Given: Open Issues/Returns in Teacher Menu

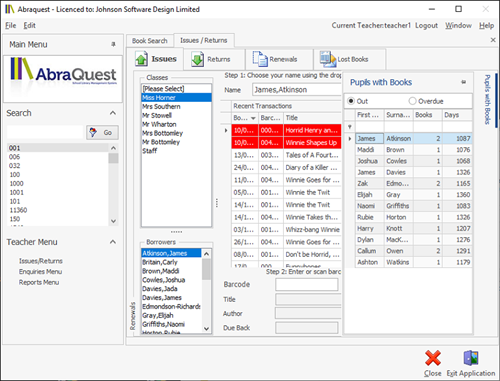Looking at the screenshot, I should (41, 261).
